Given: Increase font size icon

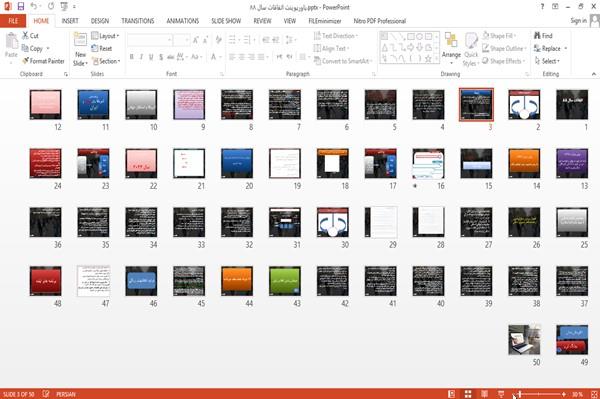Looking at the screenshot, I should (x=196, y=40).
